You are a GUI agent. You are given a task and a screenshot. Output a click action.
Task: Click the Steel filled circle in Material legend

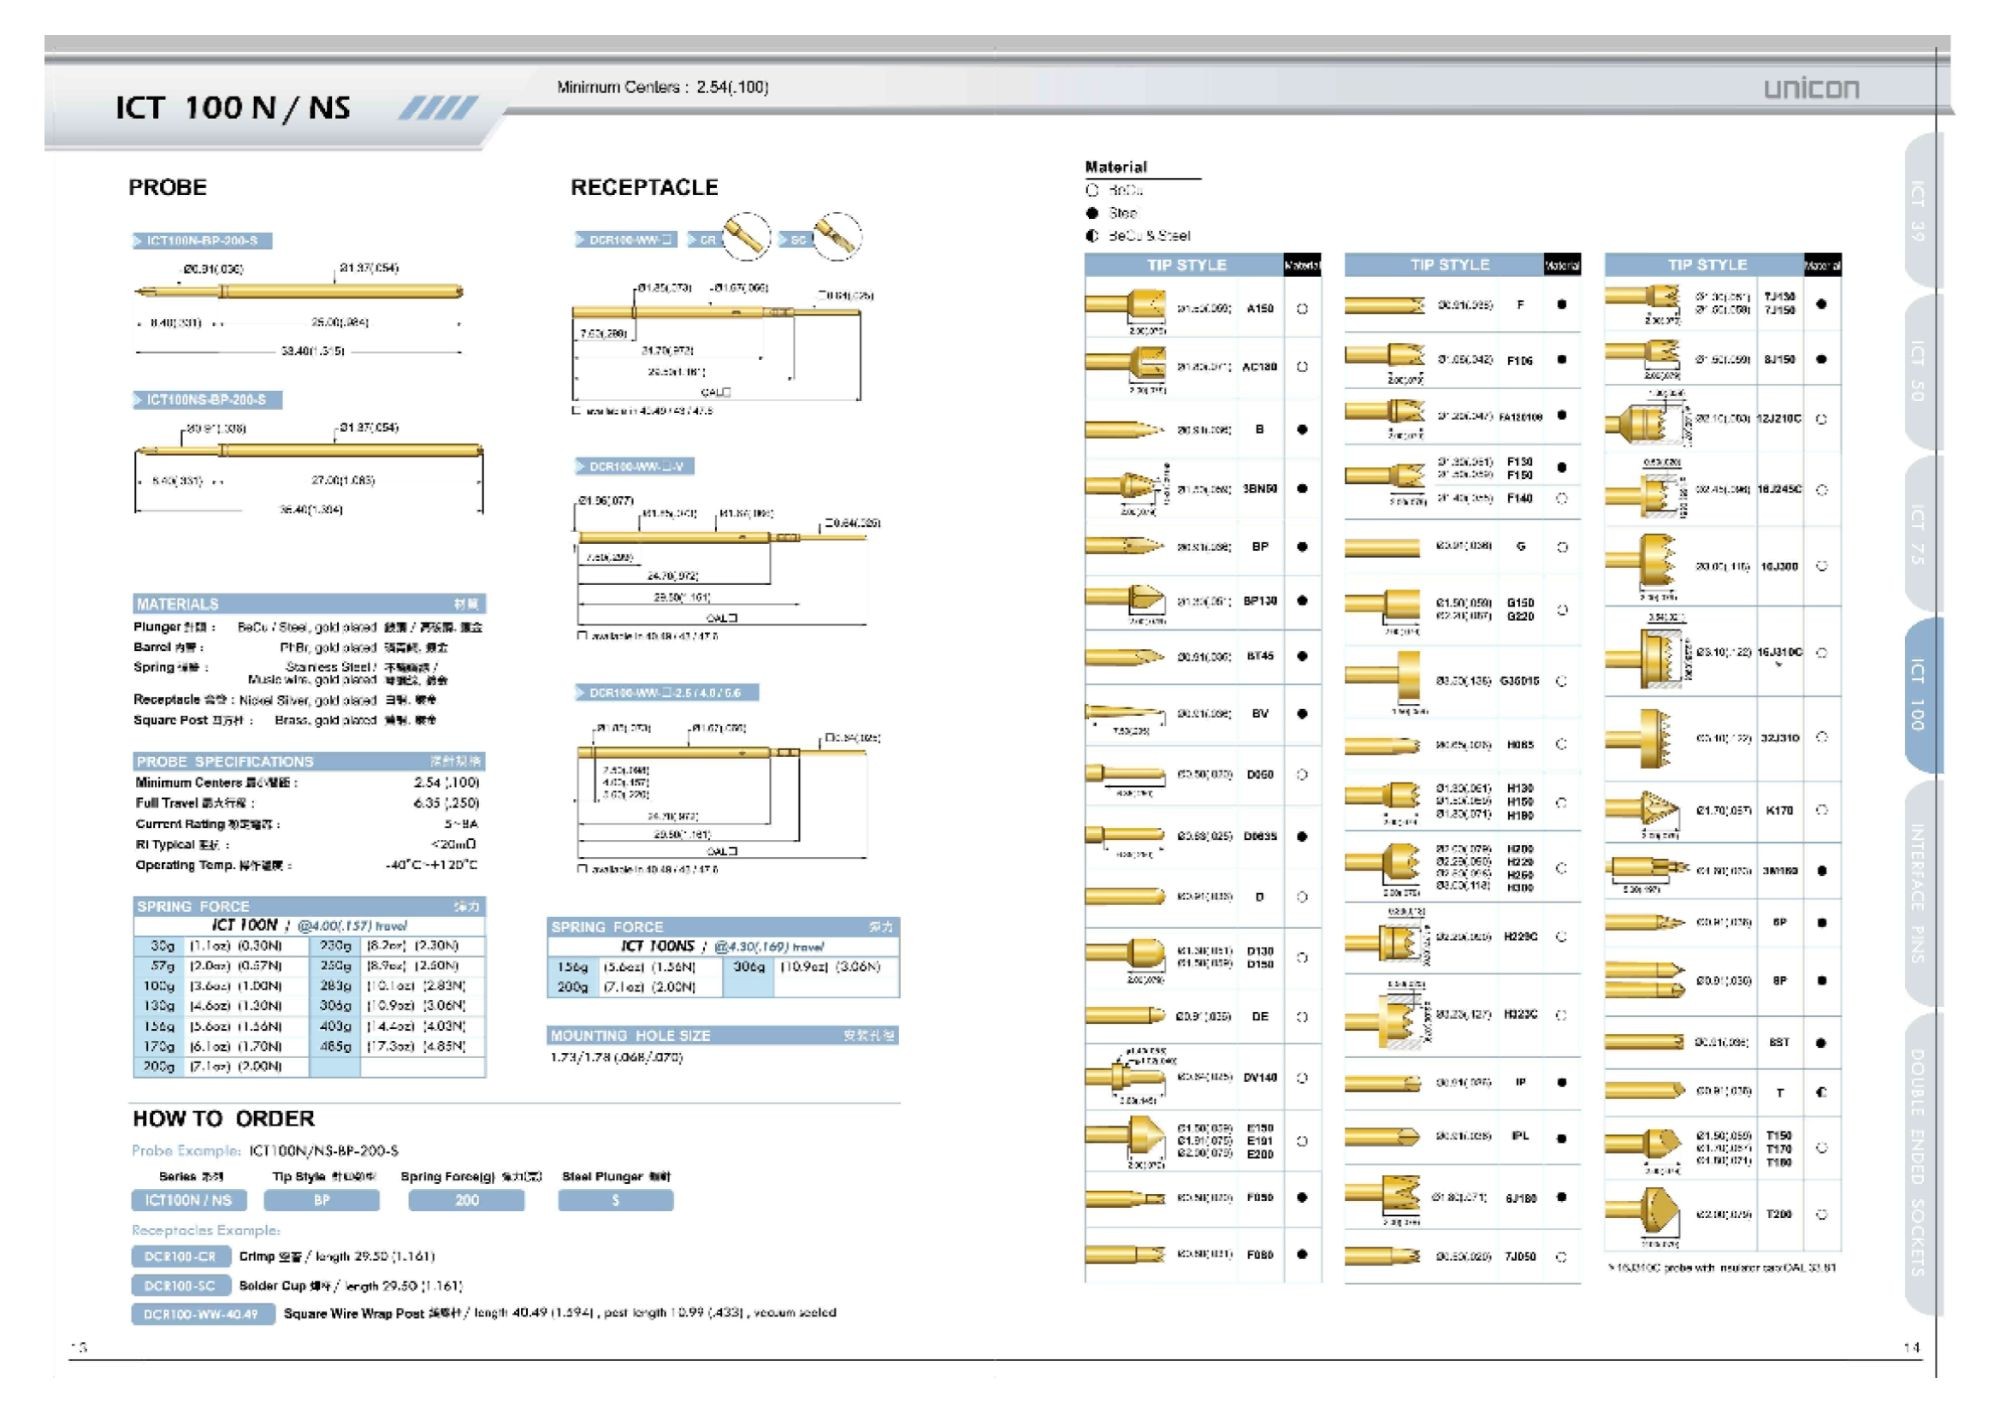pyautogui.click(x=1092, y=213)
